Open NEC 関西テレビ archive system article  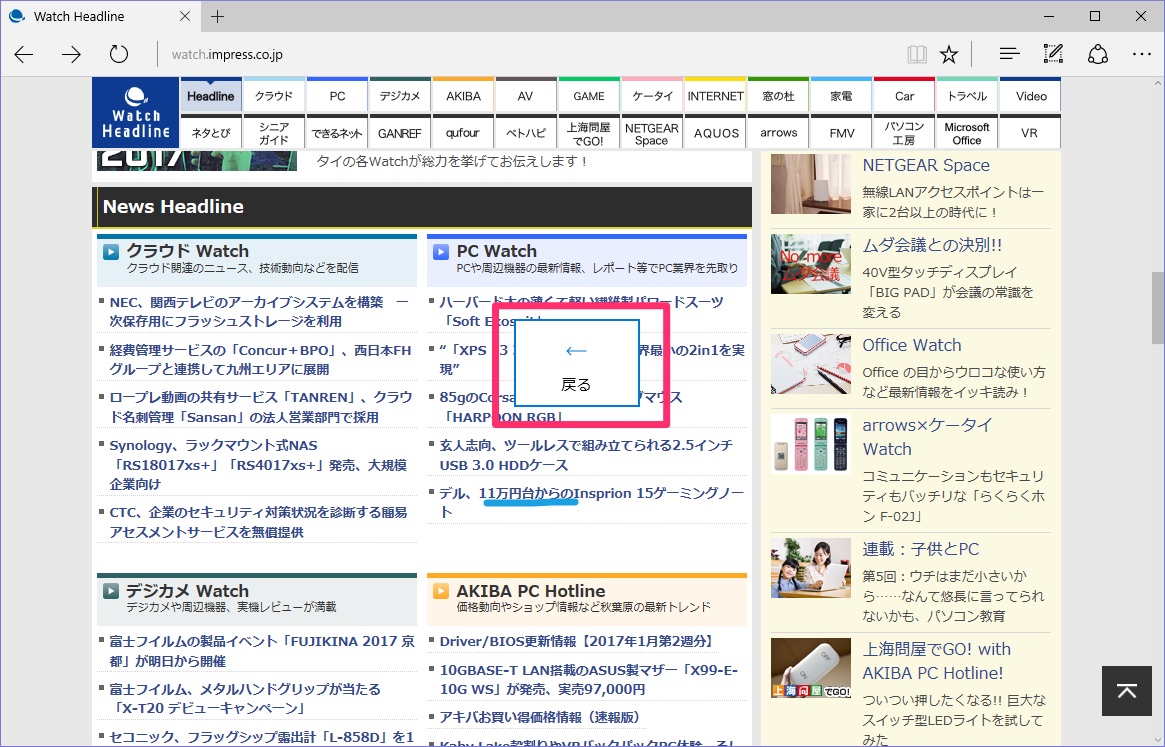(x=259, y=311)
